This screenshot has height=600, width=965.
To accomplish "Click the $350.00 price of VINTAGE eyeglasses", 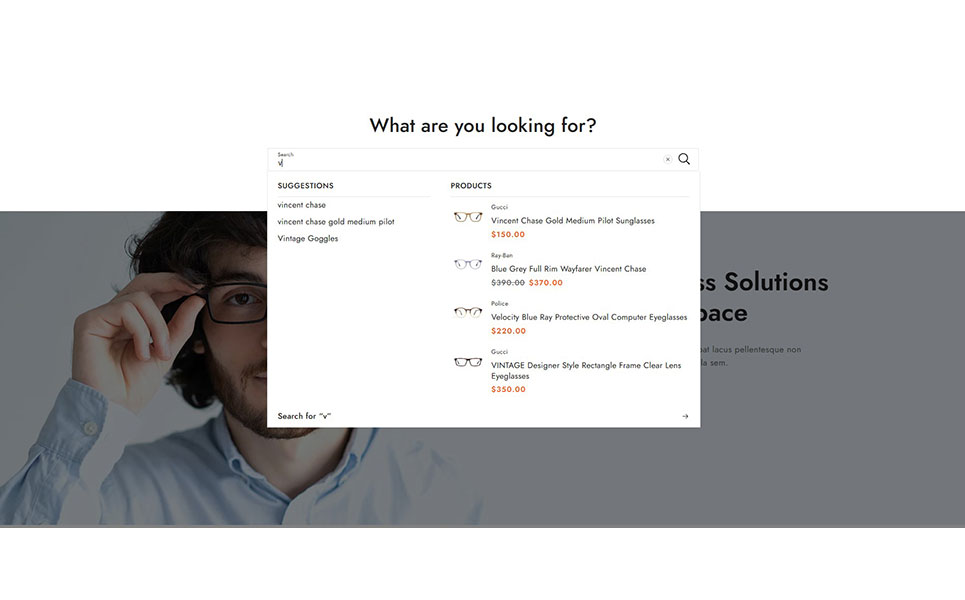I will 508,390.
